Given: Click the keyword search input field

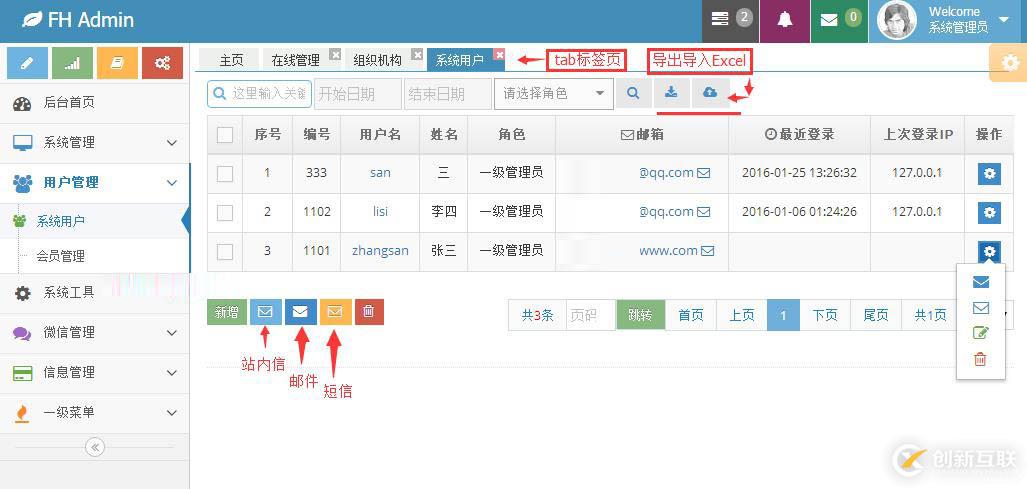Looking at the screenshot, I should (x=259, y=94).
